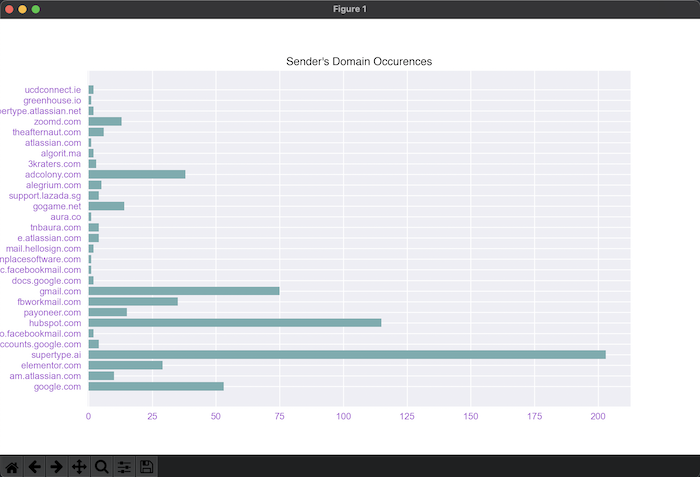Image resolution: width=700 pixels, height=477 pixels.
Task: Click the x-axis tick label 100
Action: [x=343, y=416]
